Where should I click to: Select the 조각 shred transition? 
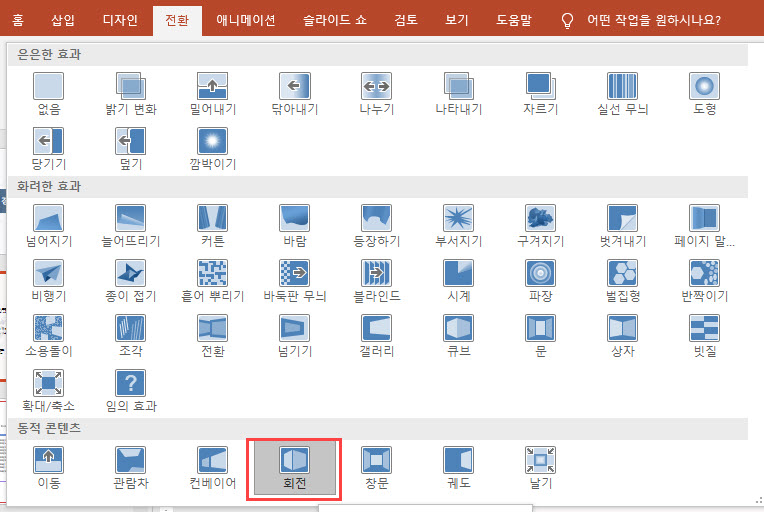(131, 336)
